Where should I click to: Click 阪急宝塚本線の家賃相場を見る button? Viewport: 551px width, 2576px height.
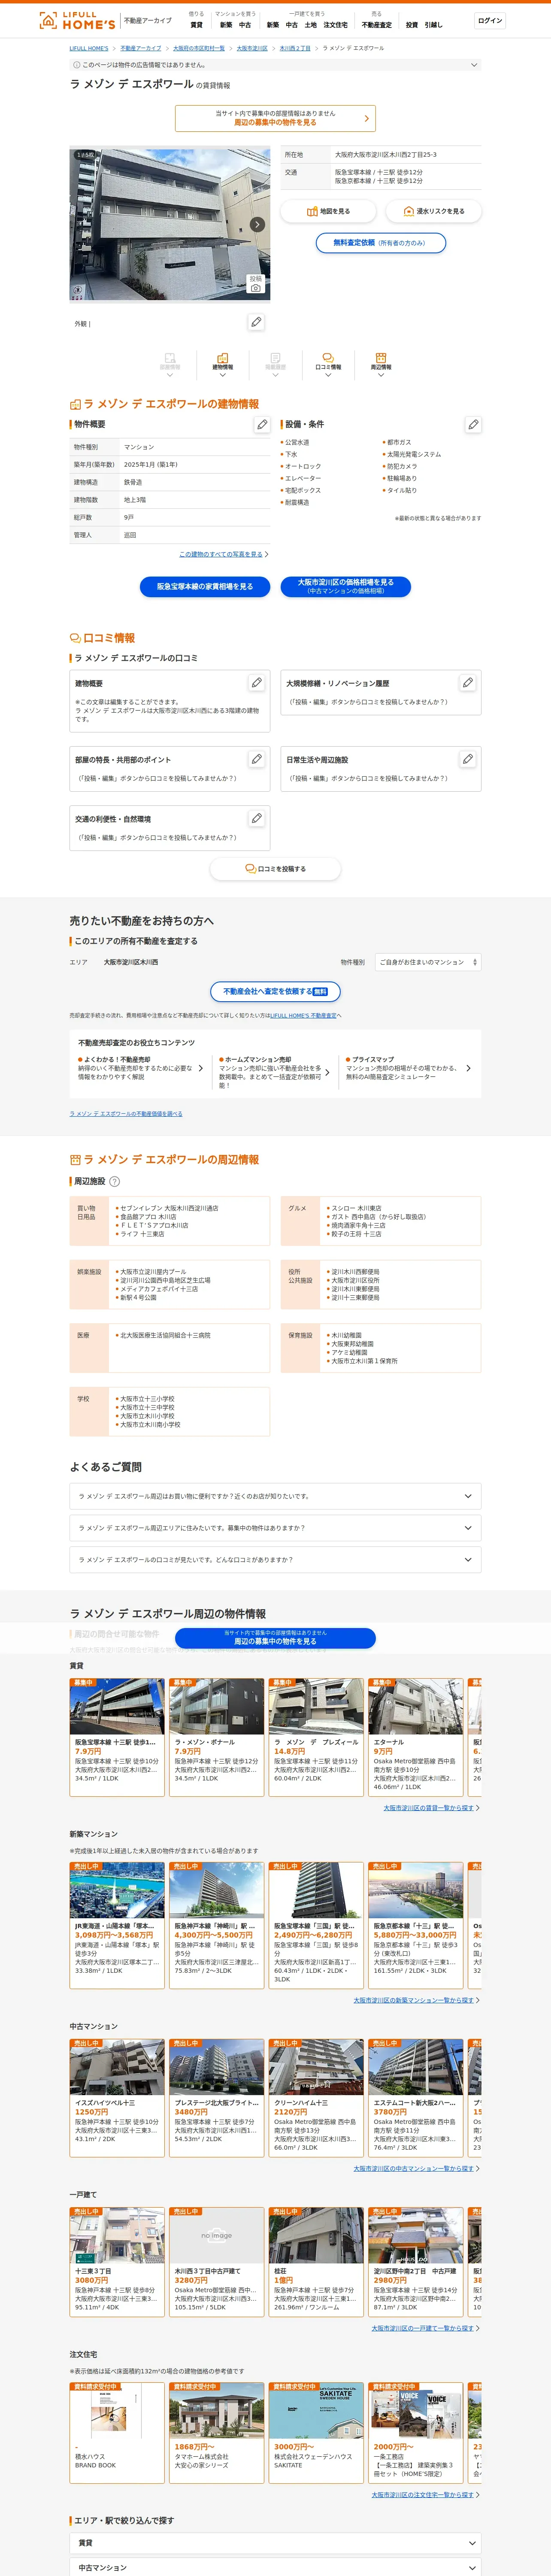coord(205,587)
